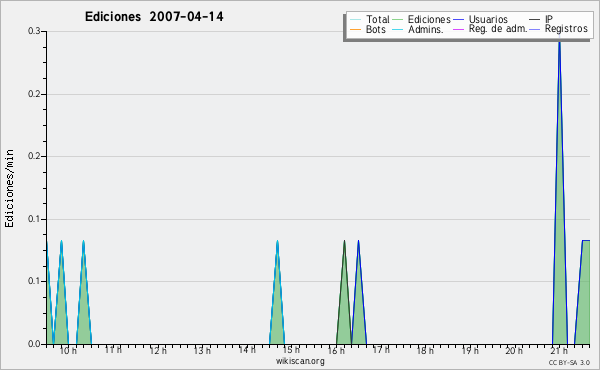Click the 'CC BY-SA 3.0' license text
This screenshot has width=600, height=370.
point(569,362)
